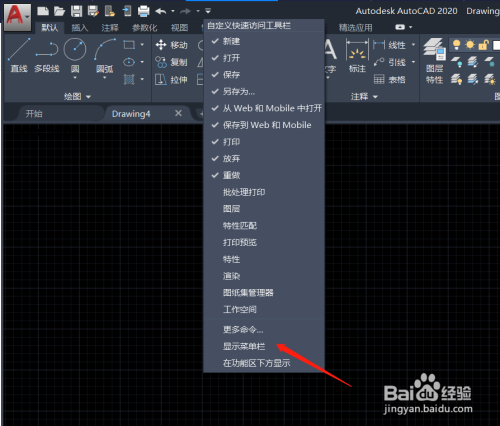This screenshot has width=500, height=426.
Task: Expand the hatch tool dropdown arrow
Action: pyautogui.click(x=142, y=79)
